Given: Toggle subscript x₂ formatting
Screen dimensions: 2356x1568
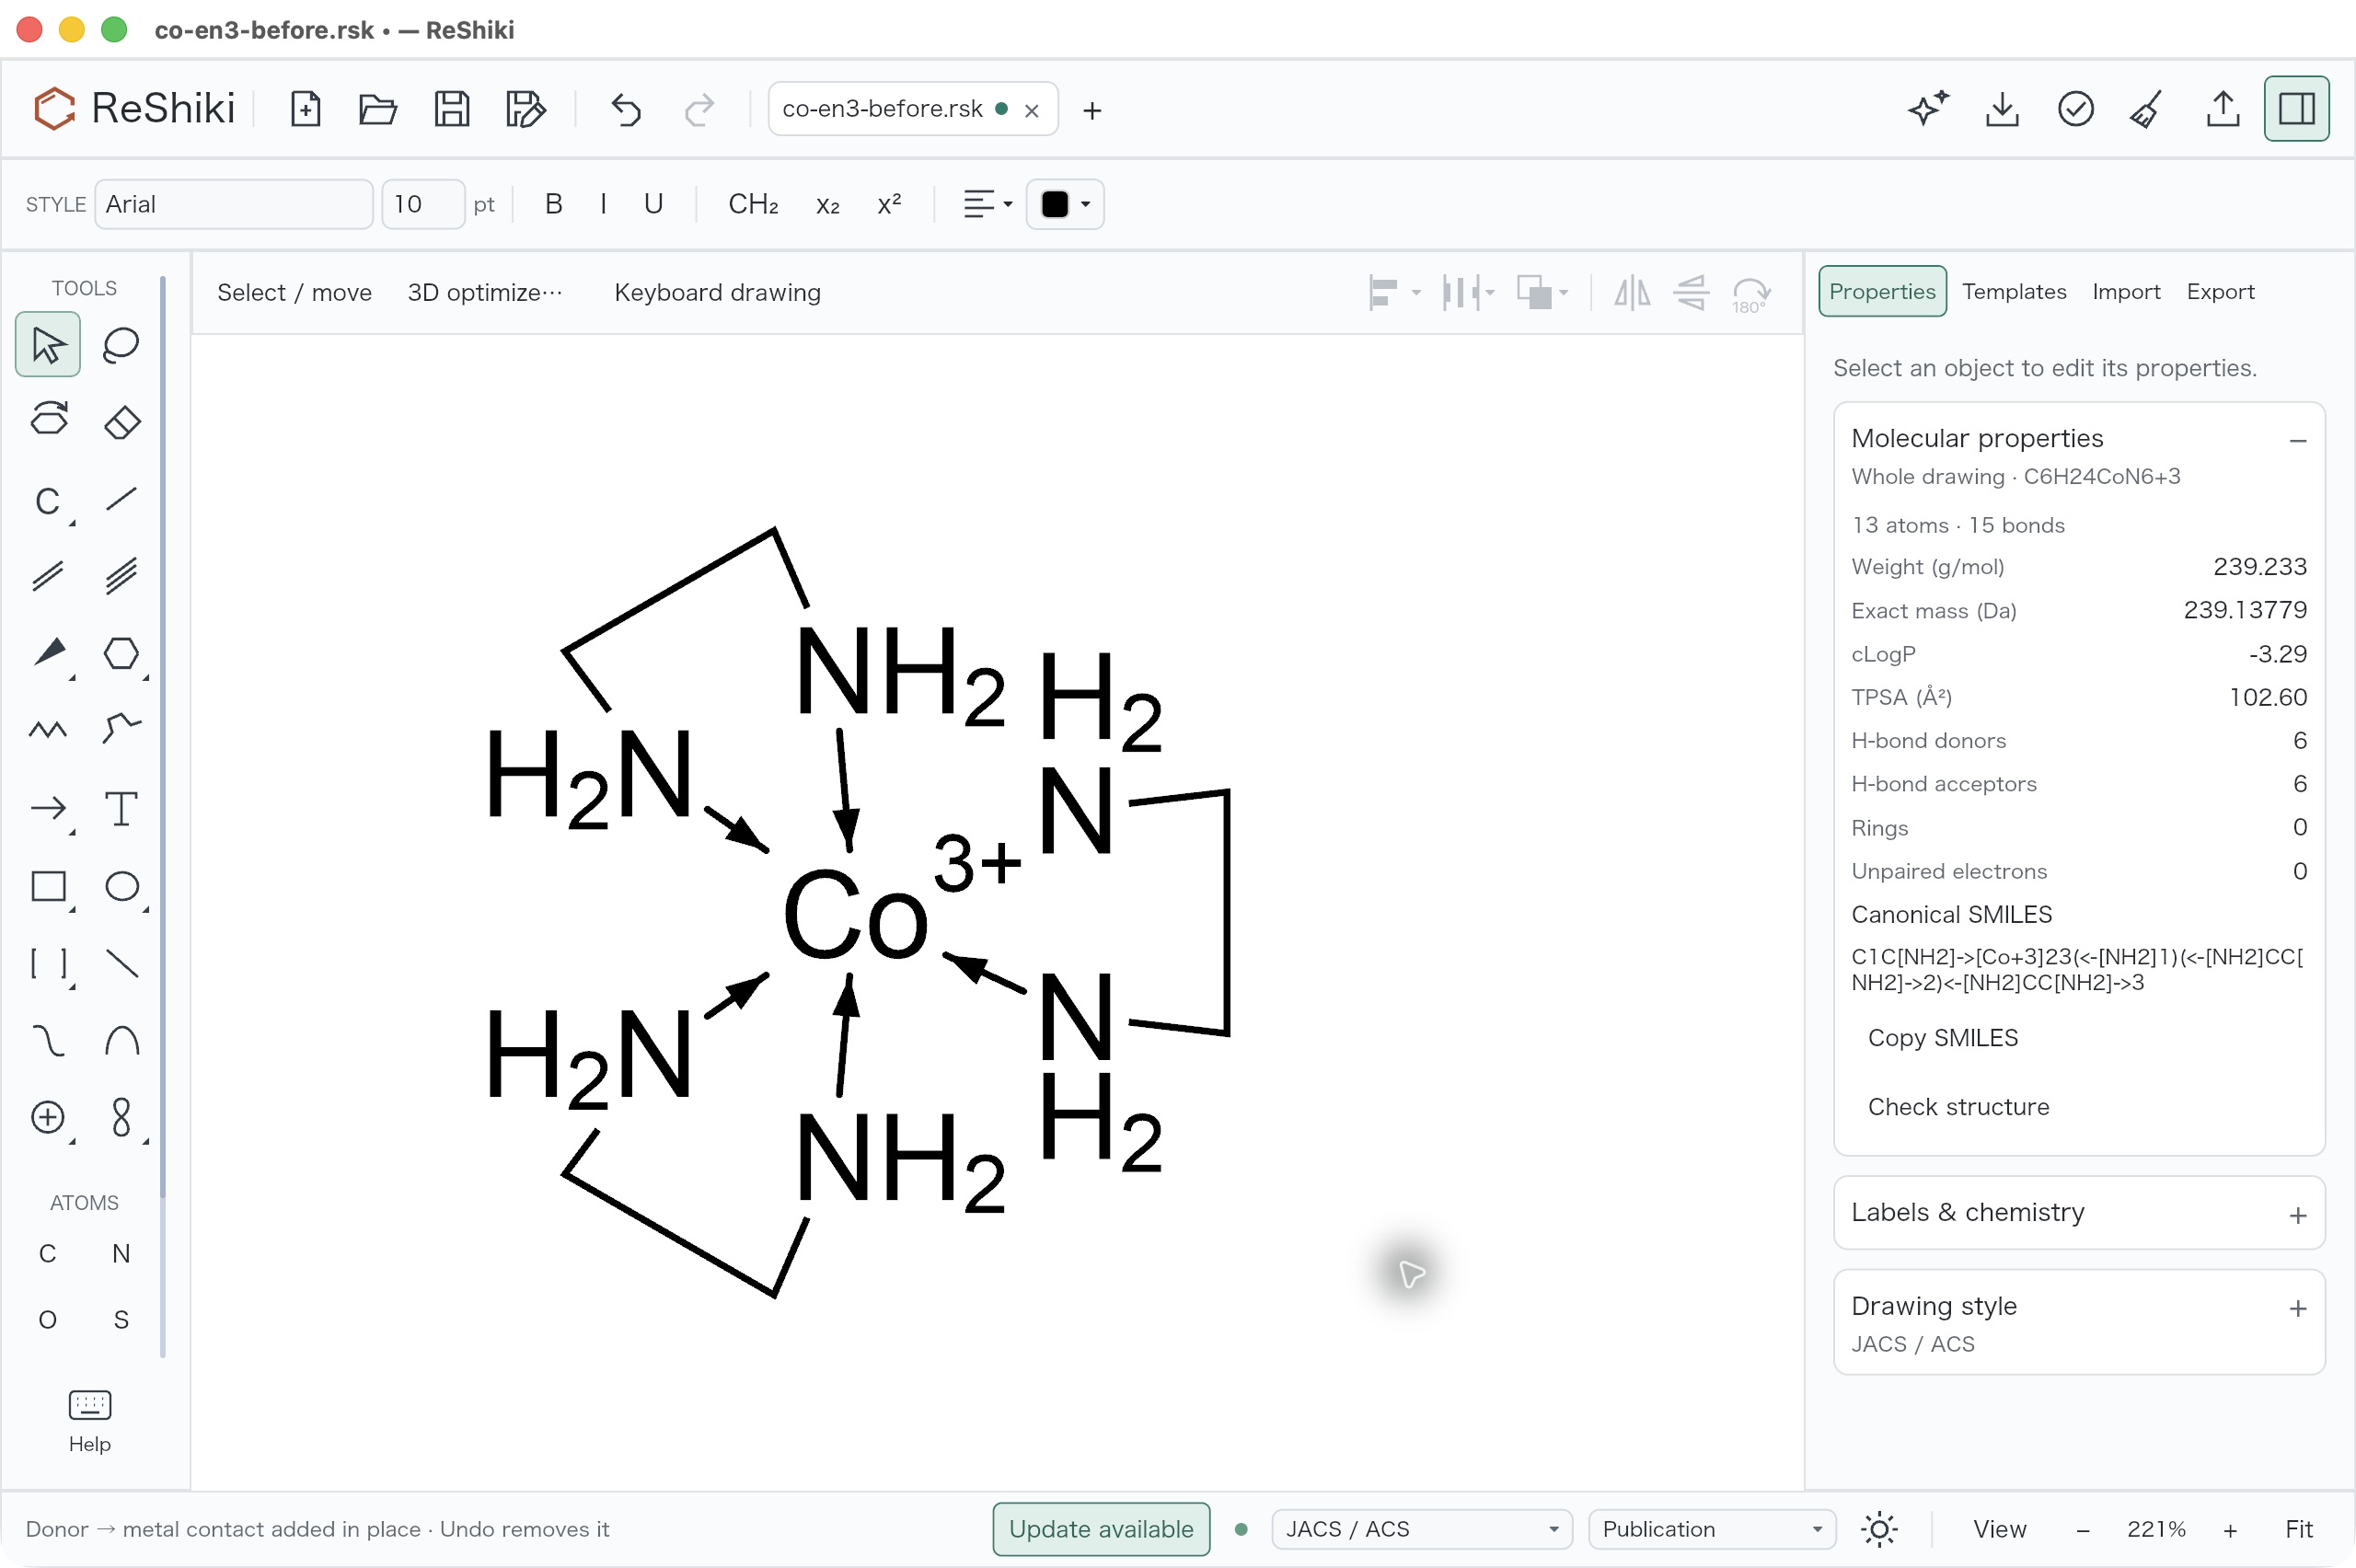Looking at the screenshot, I should point(827,204).
